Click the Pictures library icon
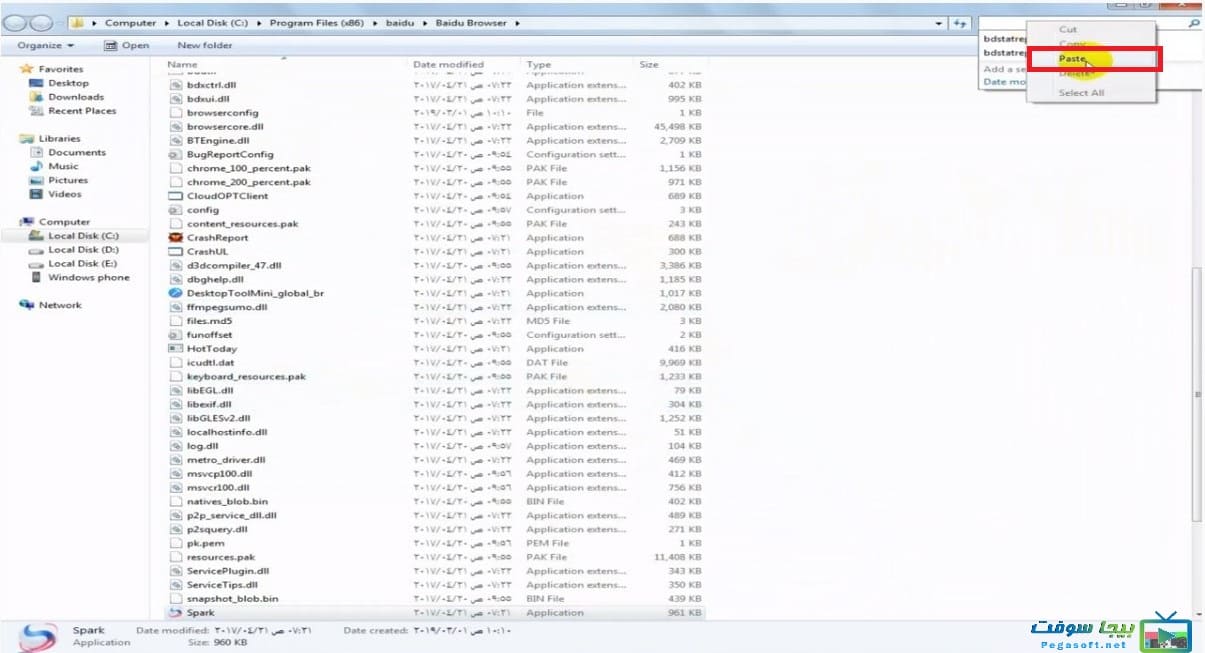 coord(37,180)
